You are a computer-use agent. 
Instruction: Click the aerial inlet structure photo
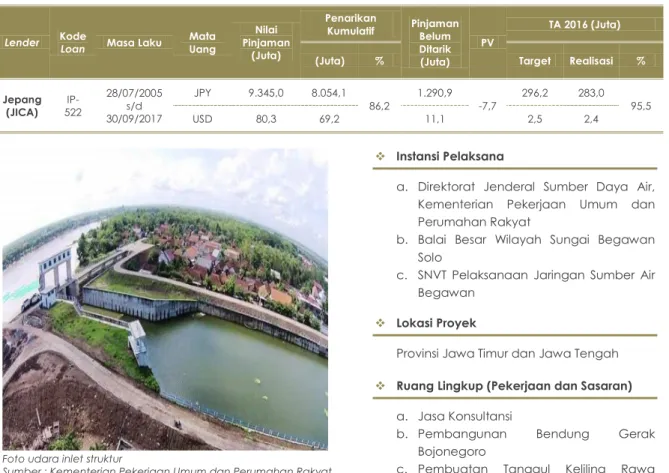coord(165,299)
